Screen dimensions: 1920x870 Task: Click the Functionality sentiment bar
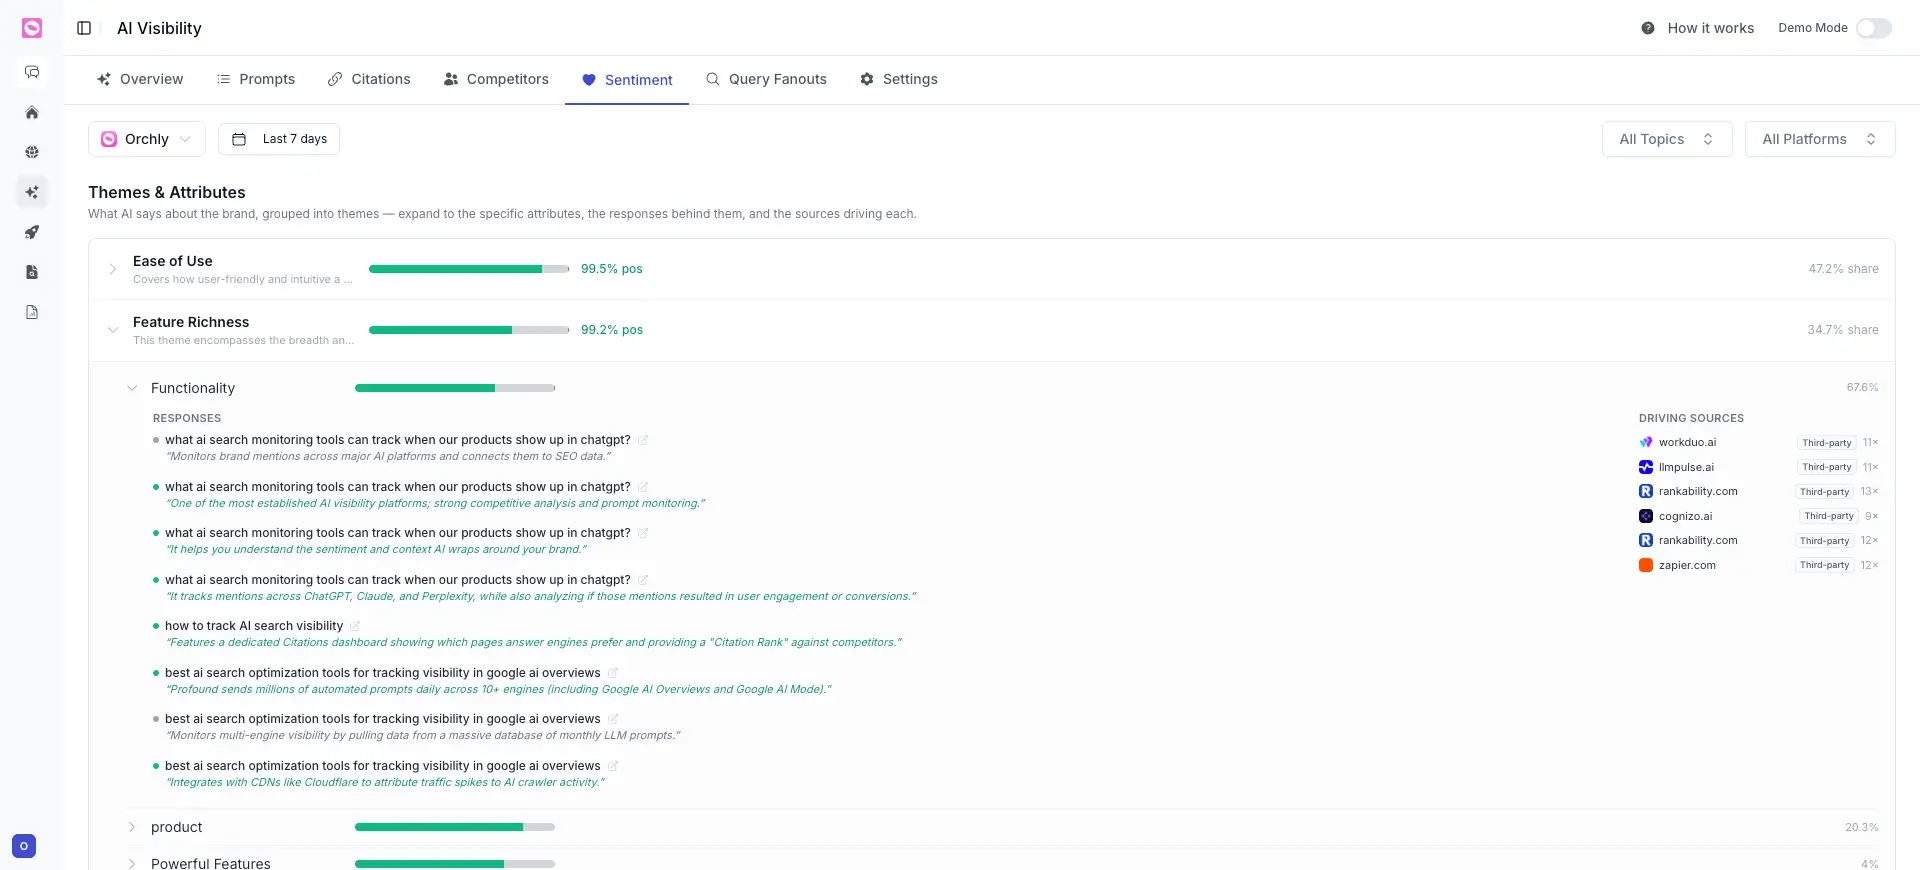pyautogui.click(x=455, y=388)
